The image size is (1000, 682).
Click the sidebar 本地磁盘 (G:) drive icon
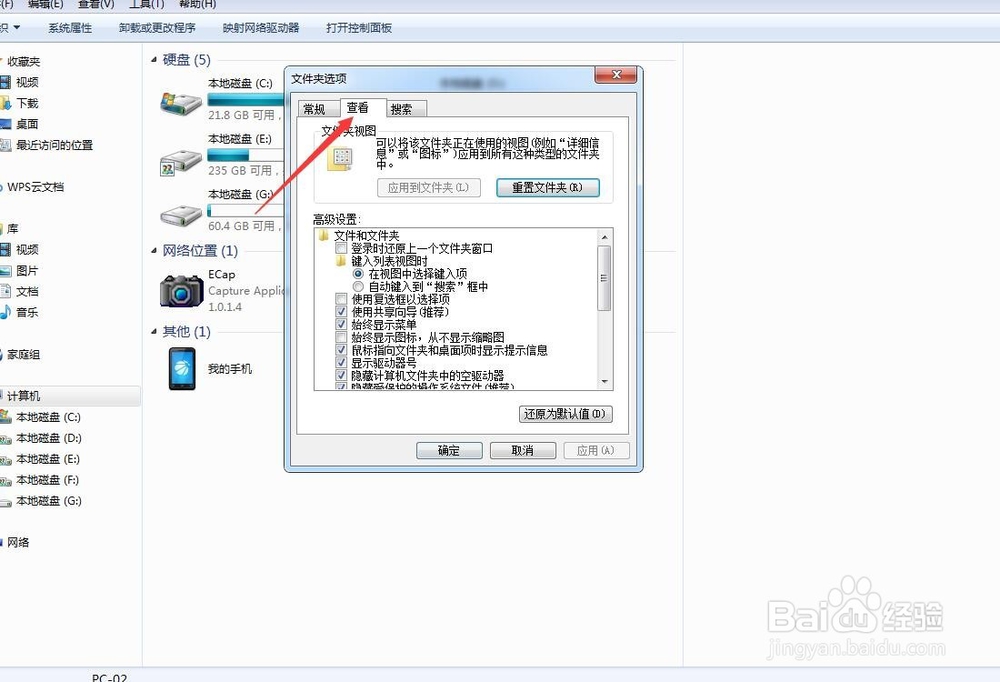5,501
